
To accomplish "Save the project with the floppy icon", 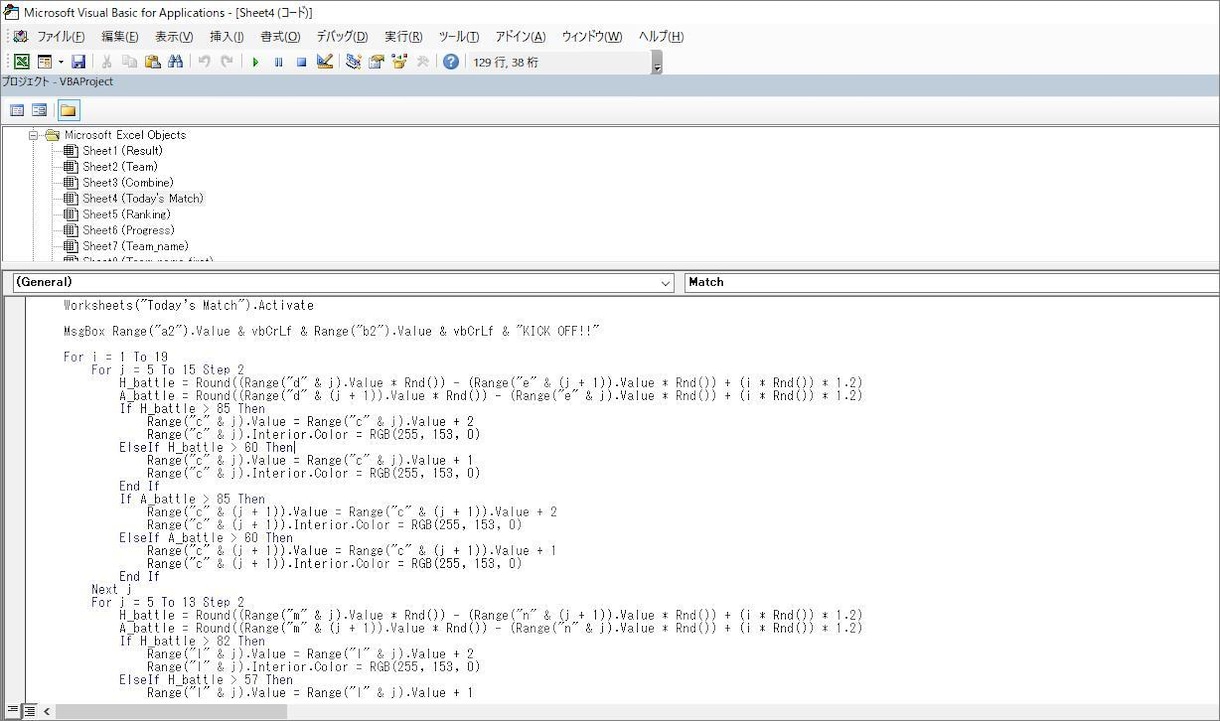I will [x=78, y=62].
